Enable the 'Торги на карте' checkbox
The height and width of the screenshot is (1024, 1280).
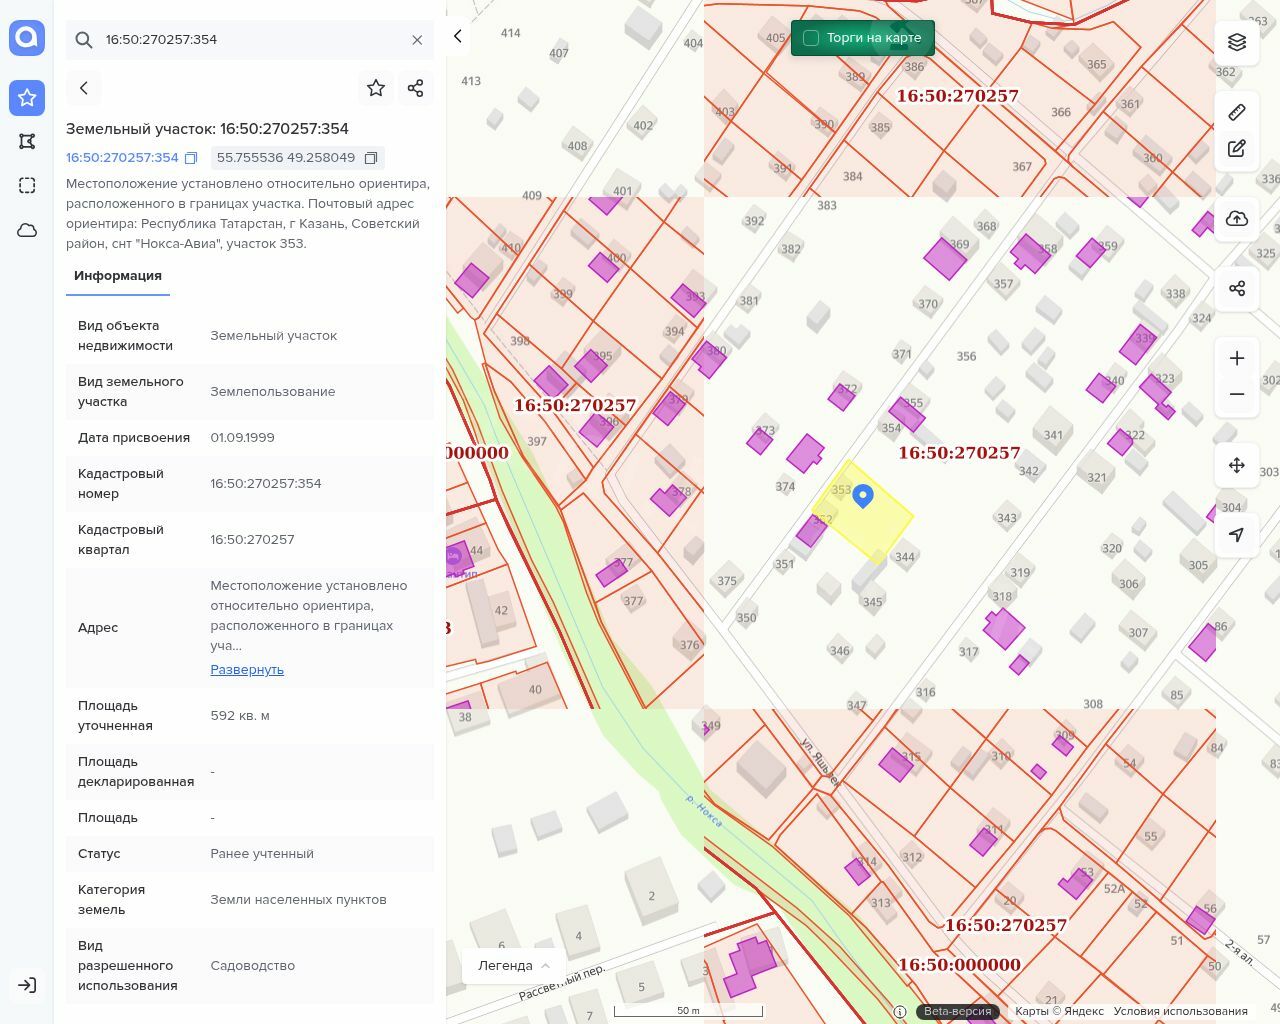[x=811, y=38]
